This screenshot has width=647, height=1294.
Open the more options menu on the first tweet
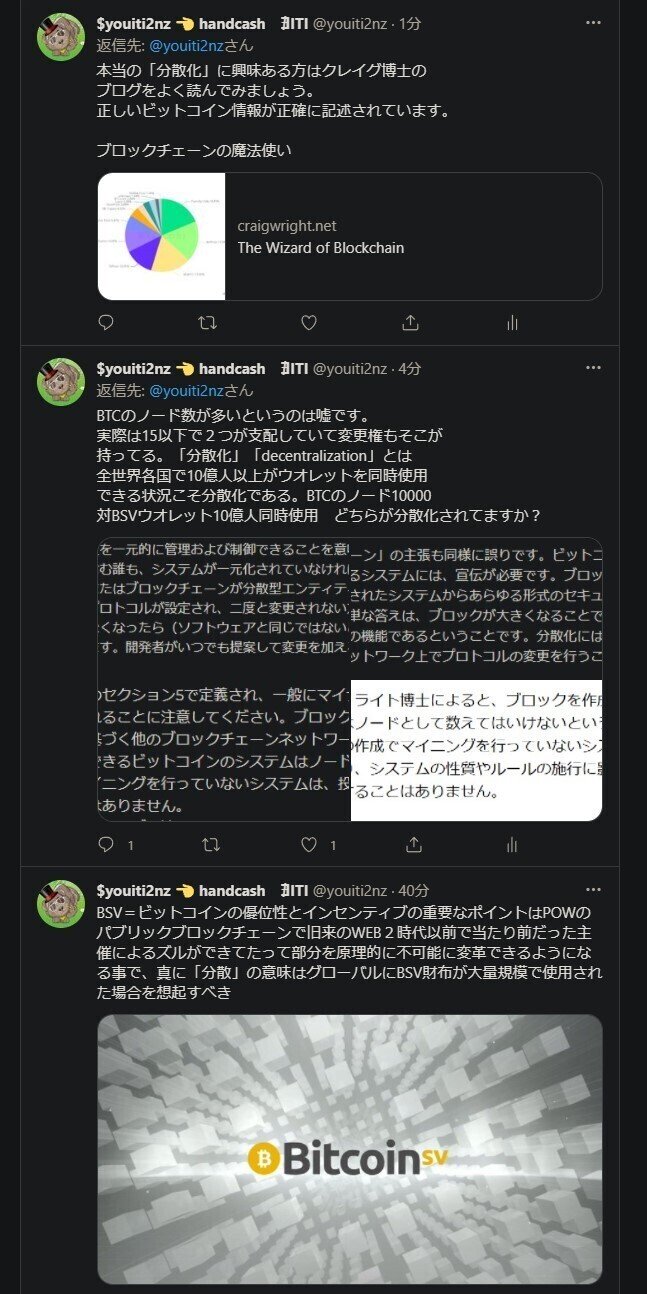pos(594,23)
